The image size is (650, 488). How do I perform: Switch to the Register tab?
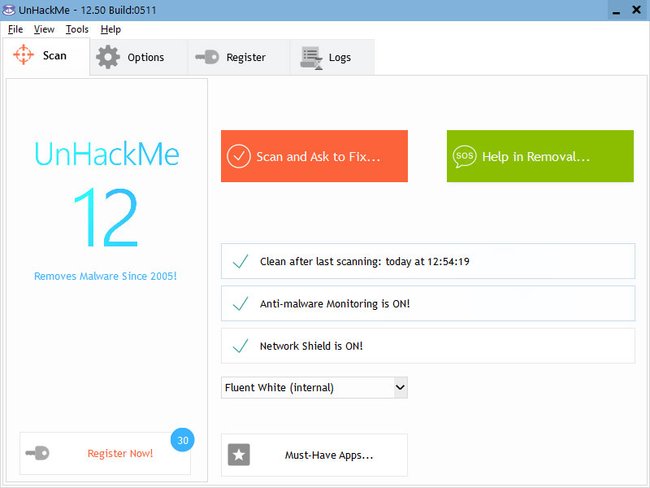click(x=239, y=57)
